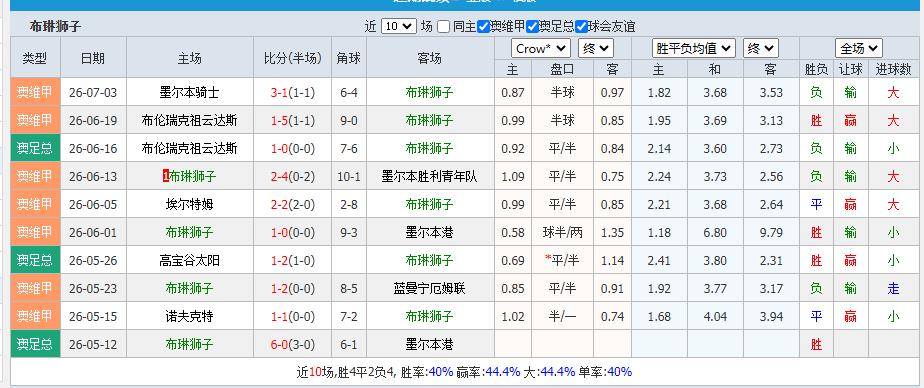This screenshot has width=924, height=388.
Task: Uncheck the 澳维甲 league checkbox
Action: 483,27
